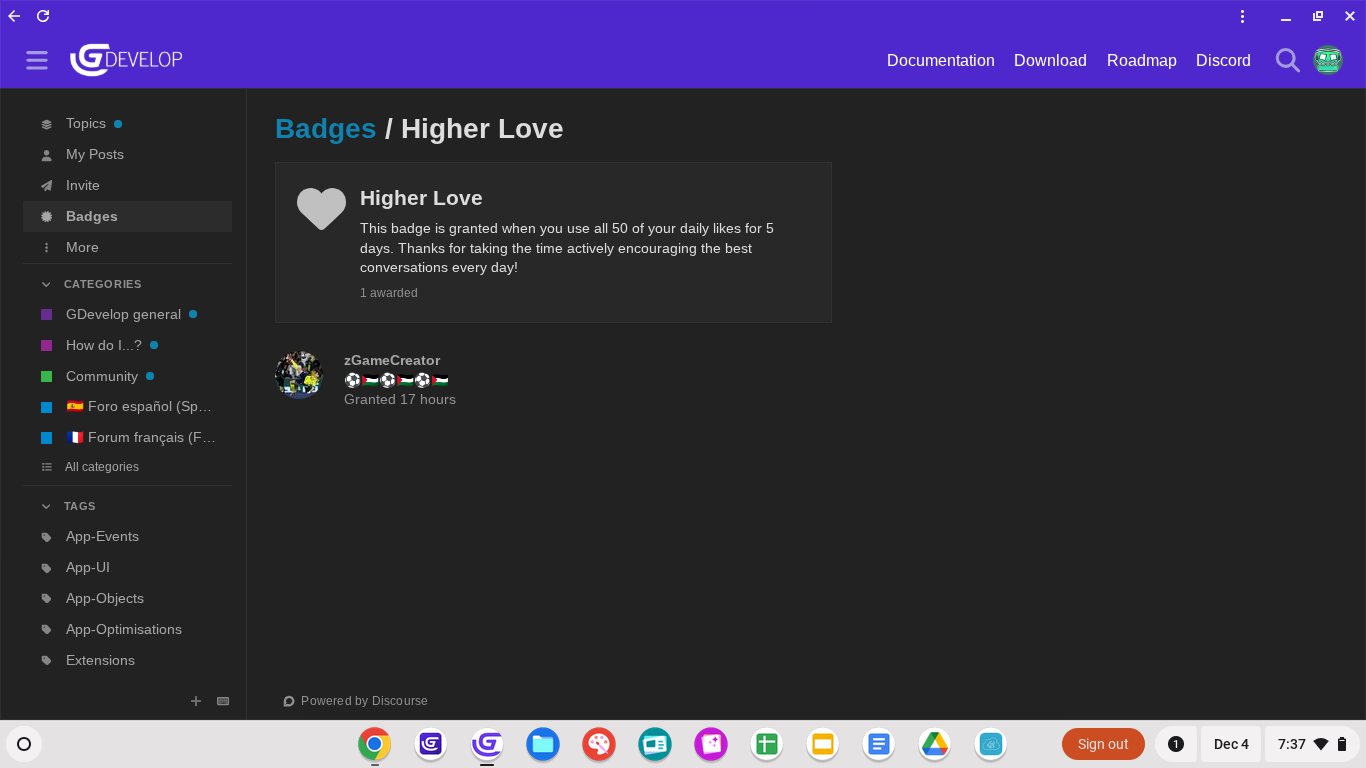
Task: Click the browser reload icon
Action: (x=43, y=16)
